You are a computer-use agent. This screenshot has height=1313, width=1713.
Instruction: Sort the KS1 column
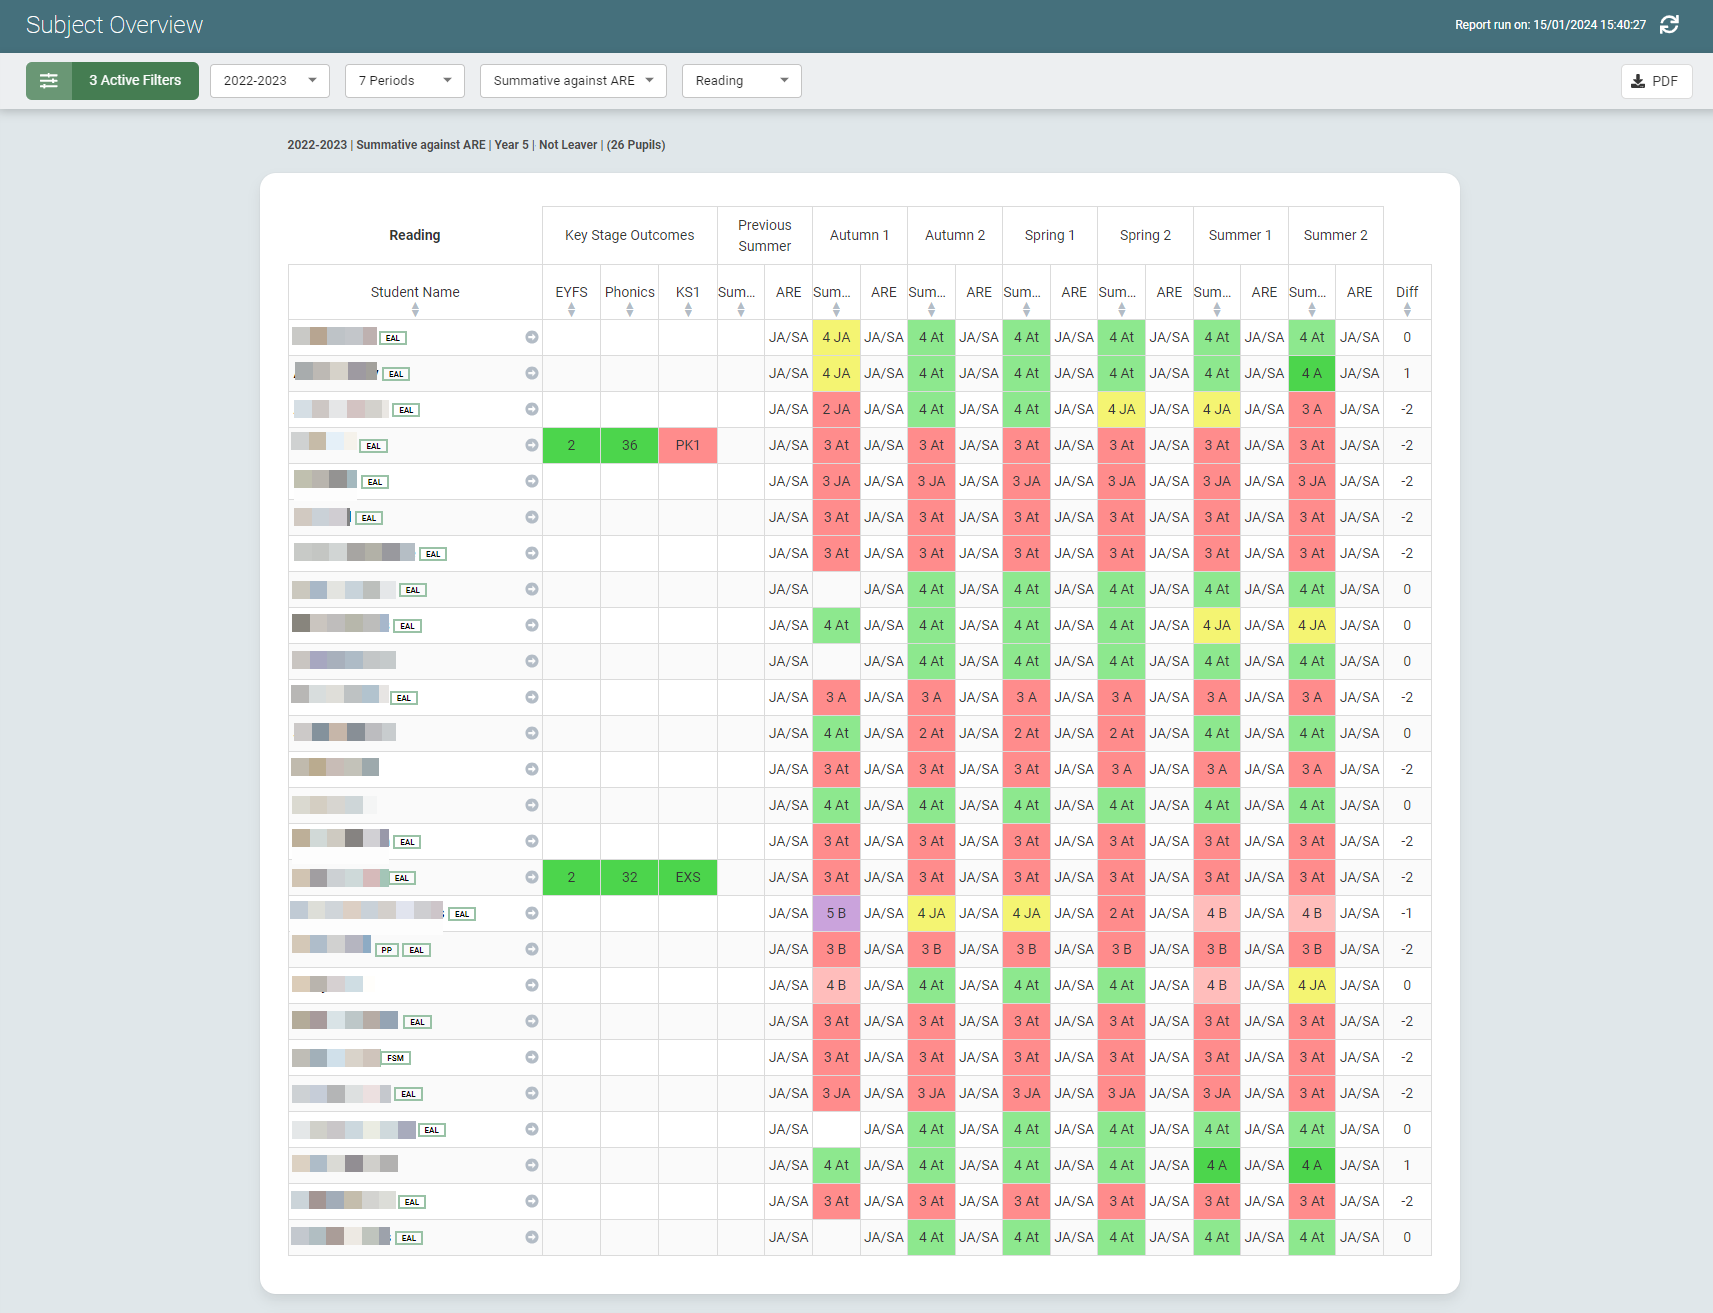pos(688,310)
